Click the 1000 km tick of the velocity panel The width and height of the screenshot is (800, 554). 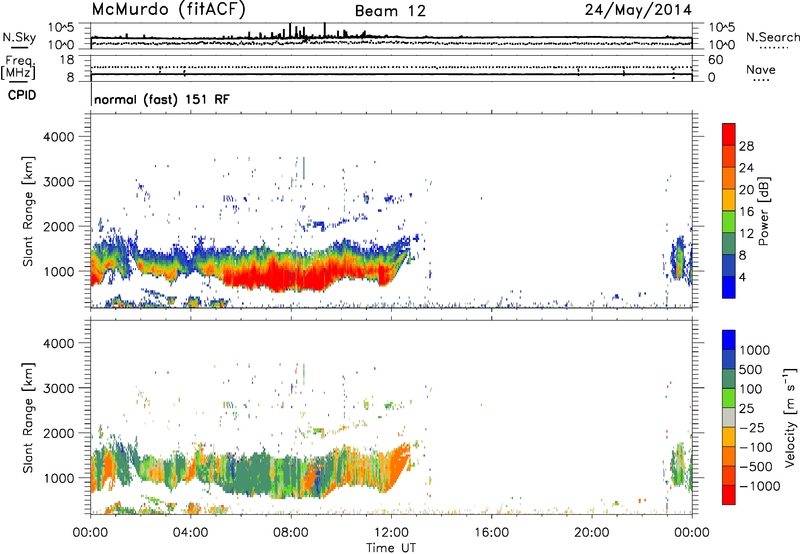tap(58, 478)
